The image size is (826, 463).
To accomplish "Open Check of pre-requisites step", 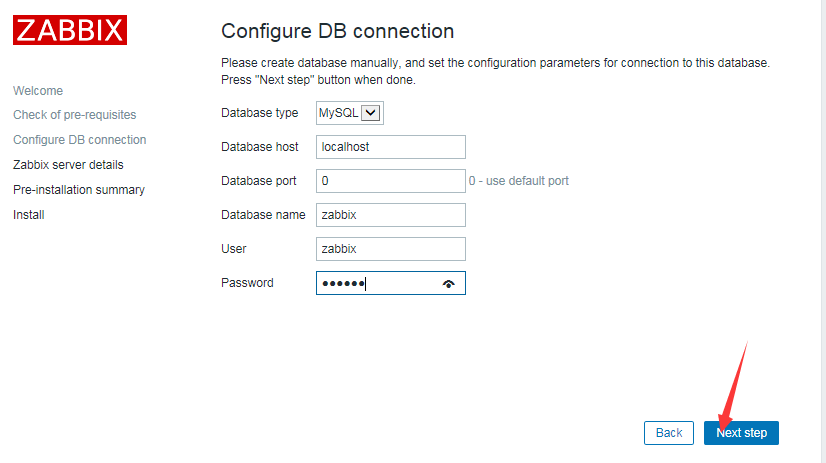I will pyautogui.click(x=74, y=115).
